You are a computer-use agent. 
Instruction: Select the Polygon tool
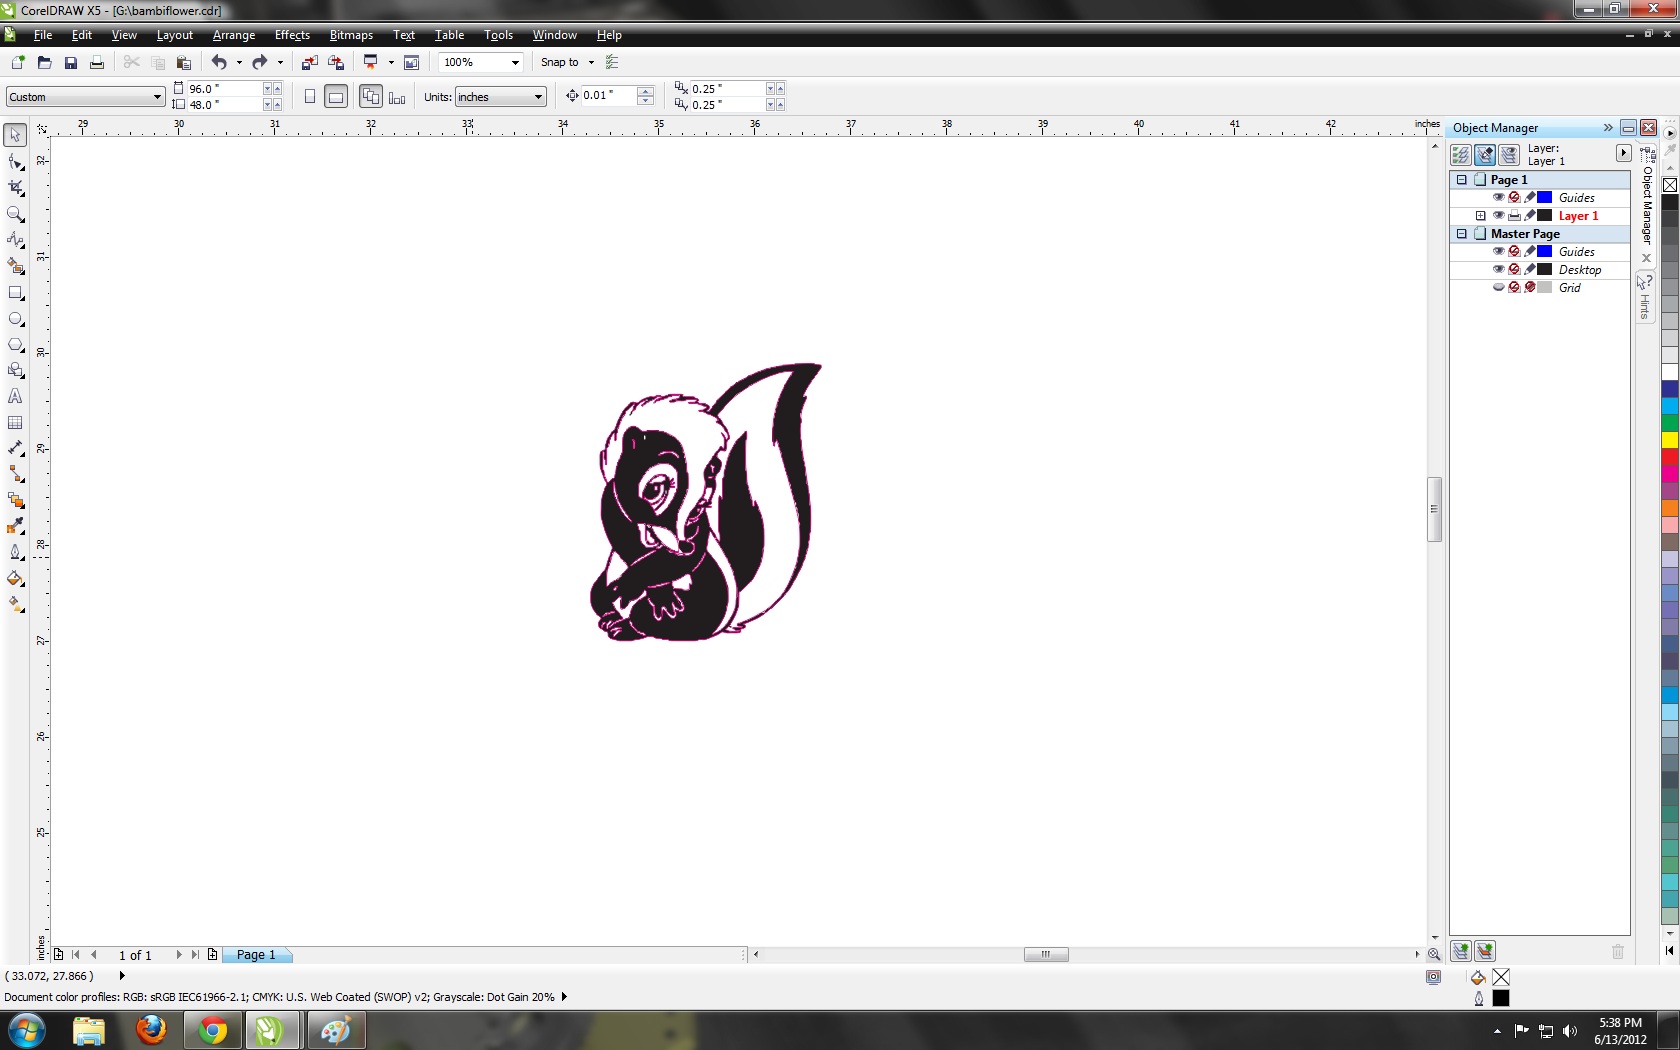[x=15, y=345]
